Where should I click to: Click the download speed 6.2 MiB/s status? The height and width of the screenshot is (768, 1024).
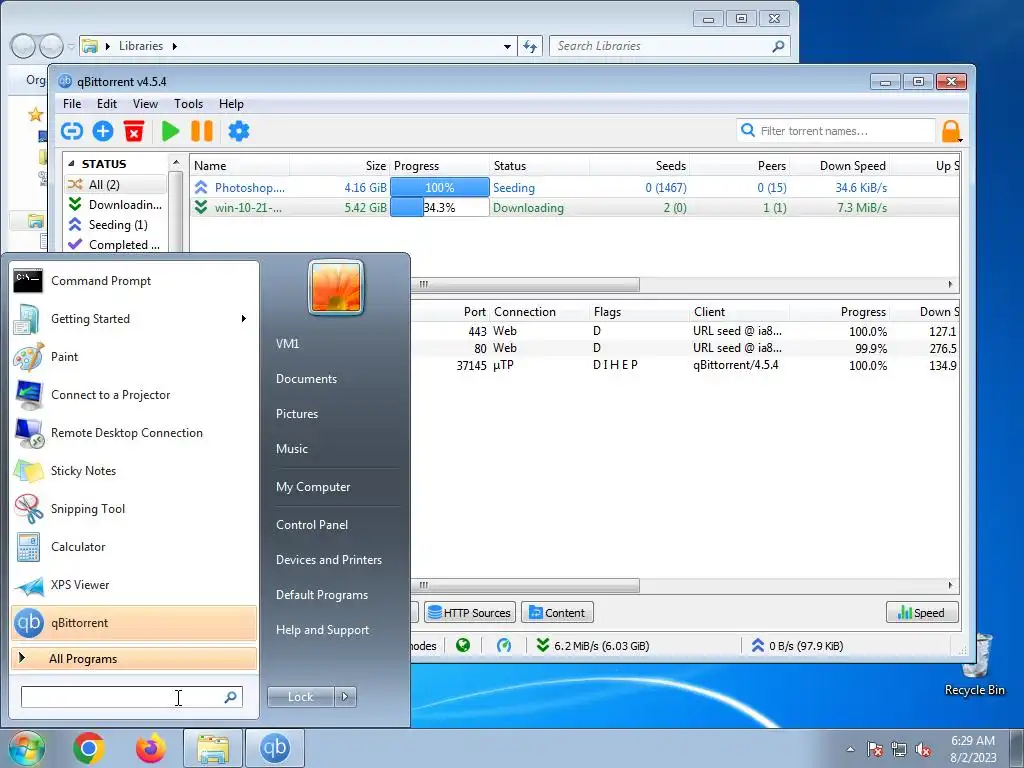(x=593, y=646)
